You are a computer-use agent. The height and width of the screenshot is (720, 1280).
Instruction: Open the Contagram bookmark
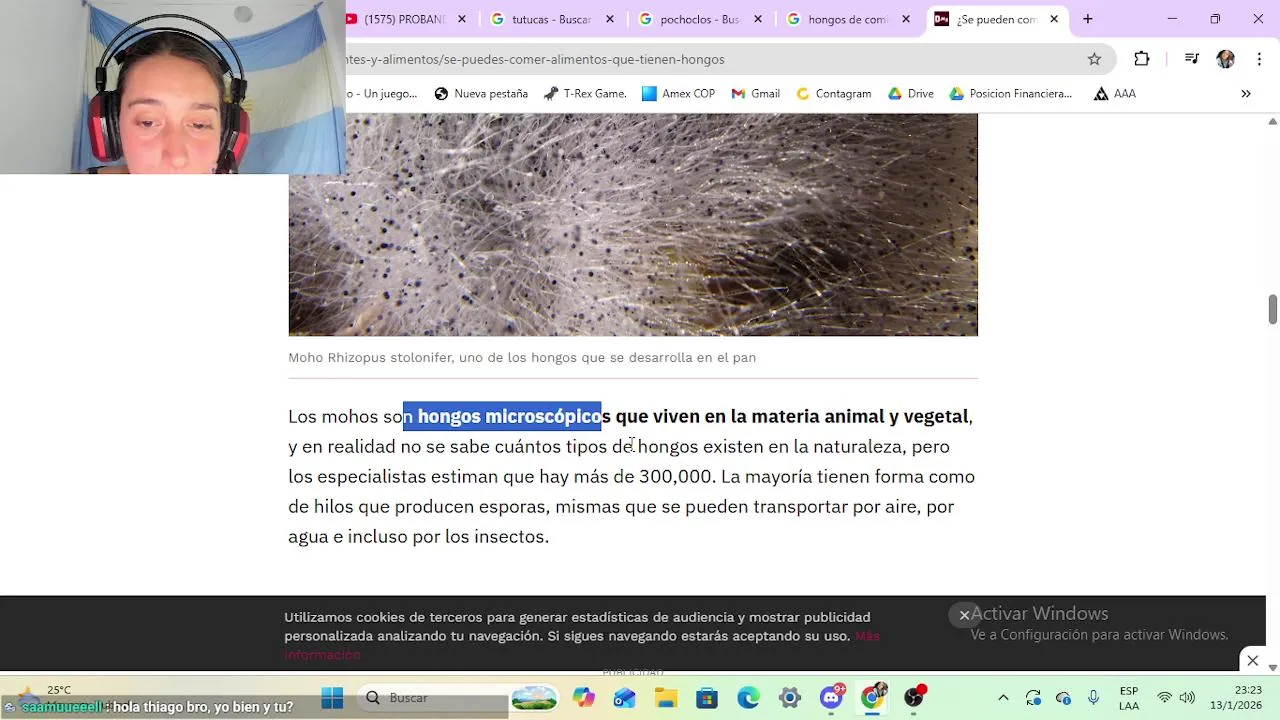pyautogui.click(x=833, y=93)
